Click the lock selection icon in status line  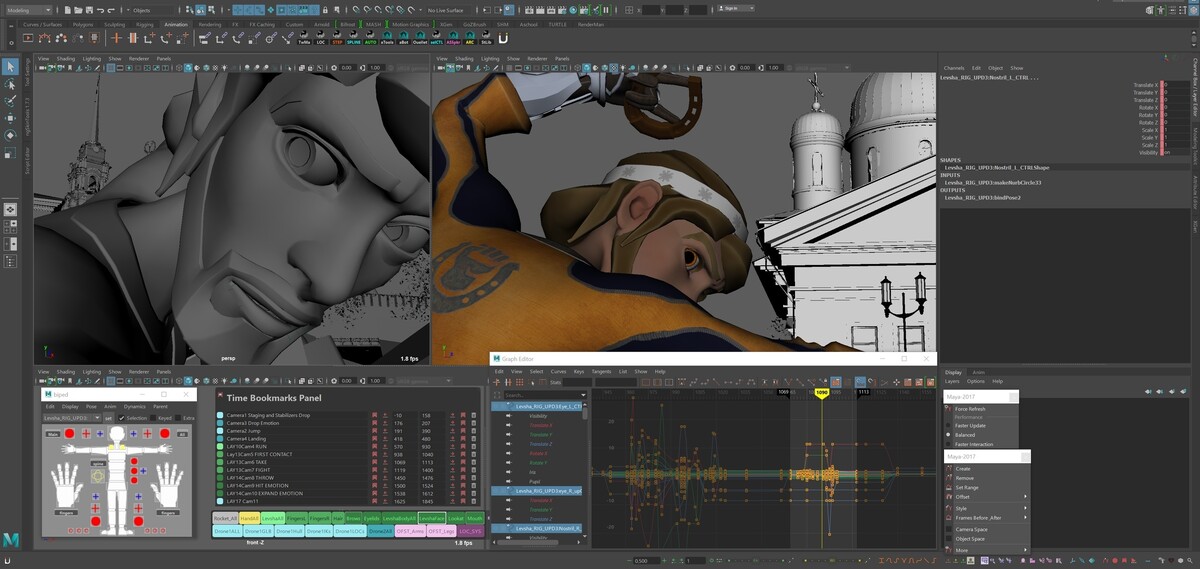pos(325,10)
